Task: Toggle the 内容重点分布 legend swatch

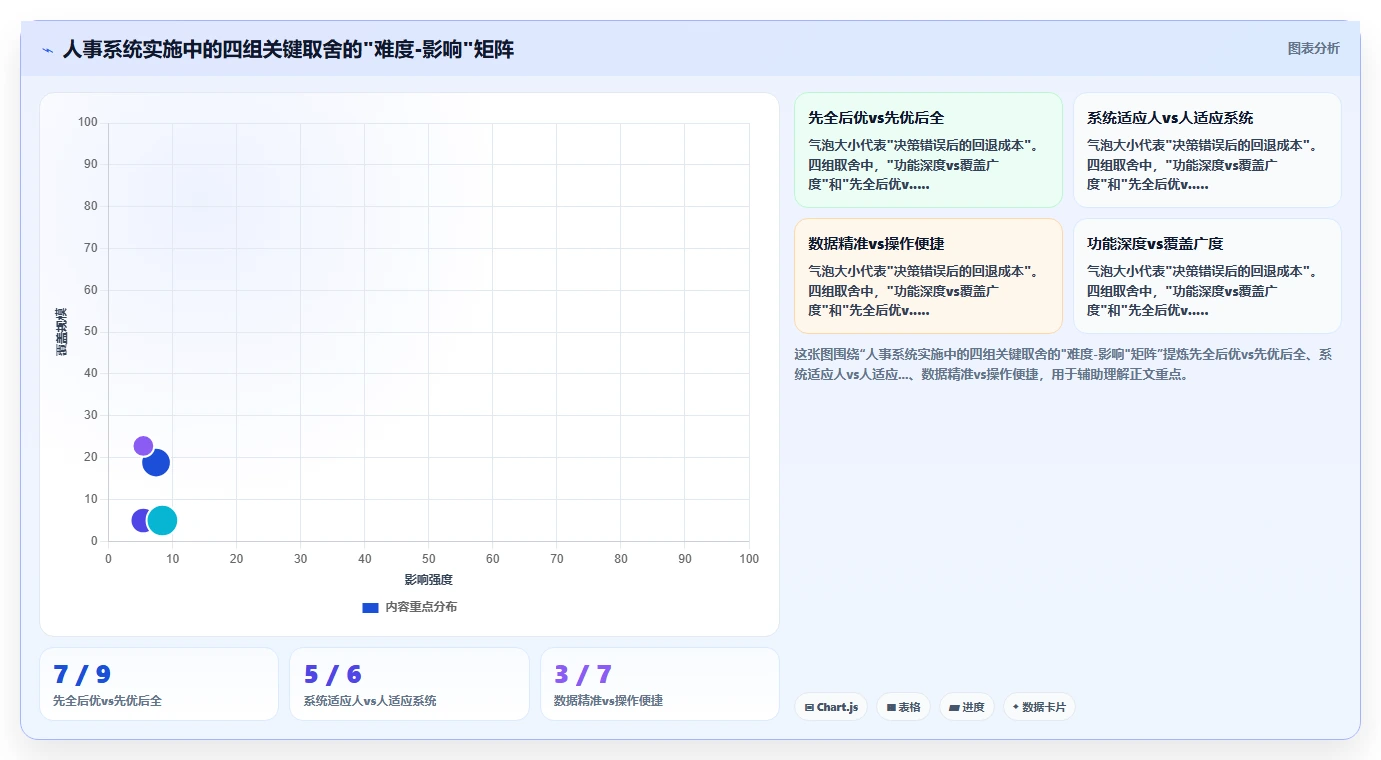Action: [370, 607]
